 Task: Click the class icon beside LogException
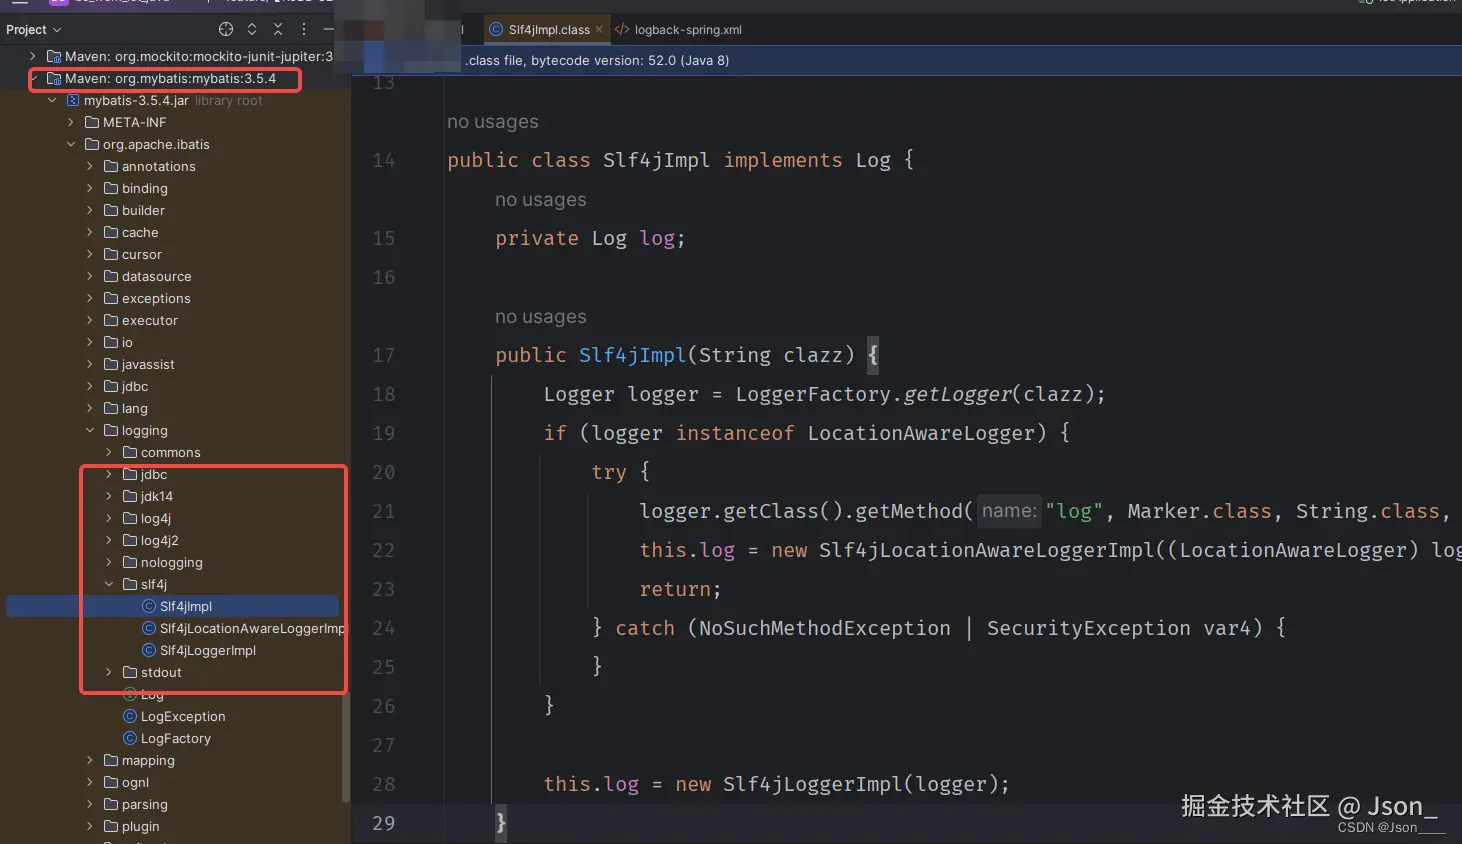pyautogui.click(x=130, y=716)
